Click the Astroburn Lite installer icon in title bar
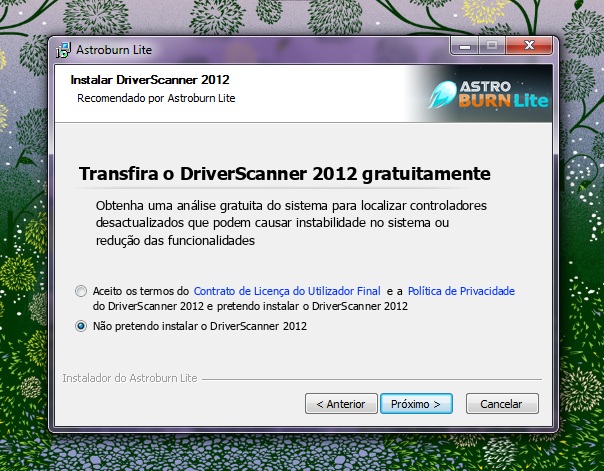Image resolution: width=604 pixels, height=471 pixels. pos(64,50)
